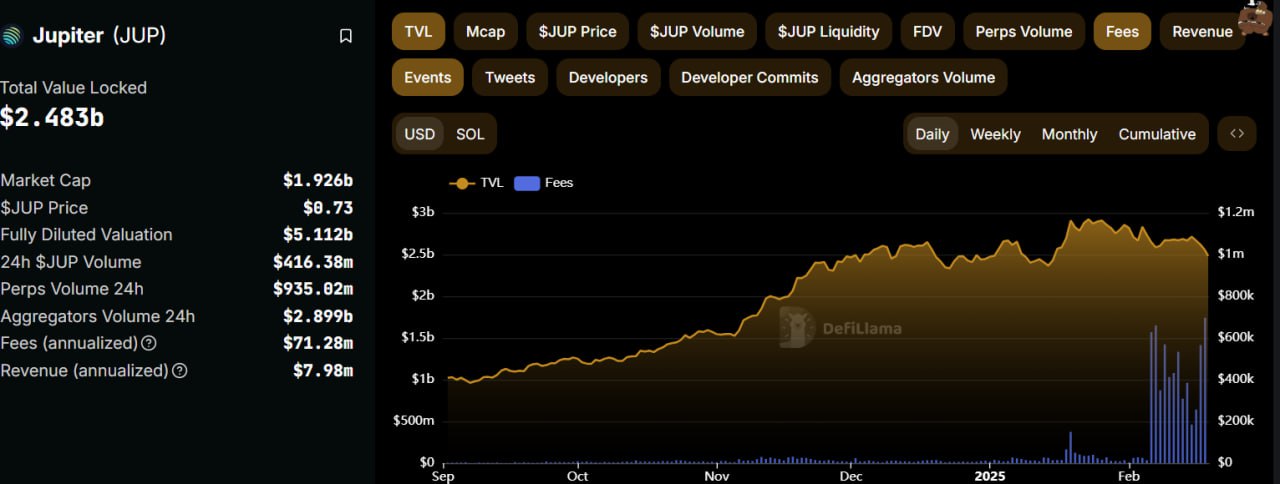Click the Jupiter (JUP) title
This screenshot has width=1280, height=484.
click(99, 36)
